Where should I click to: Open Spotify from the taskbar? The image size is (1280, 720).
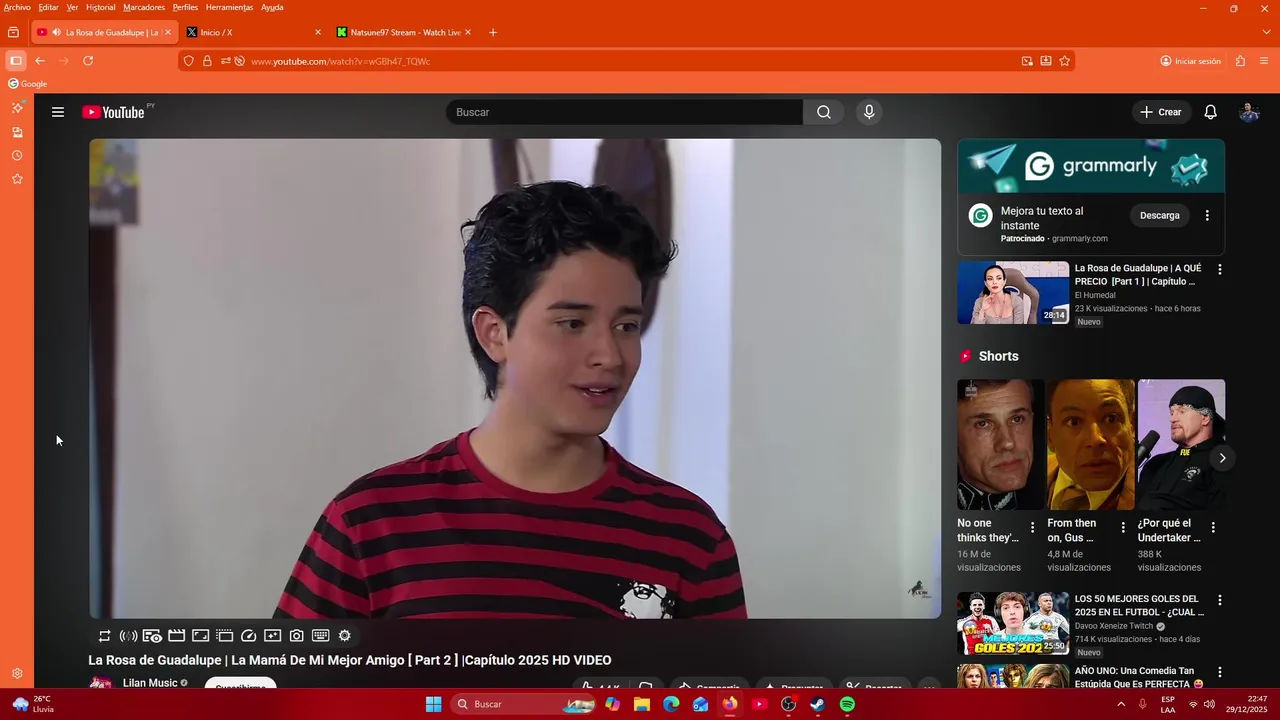tap(847, 704)
